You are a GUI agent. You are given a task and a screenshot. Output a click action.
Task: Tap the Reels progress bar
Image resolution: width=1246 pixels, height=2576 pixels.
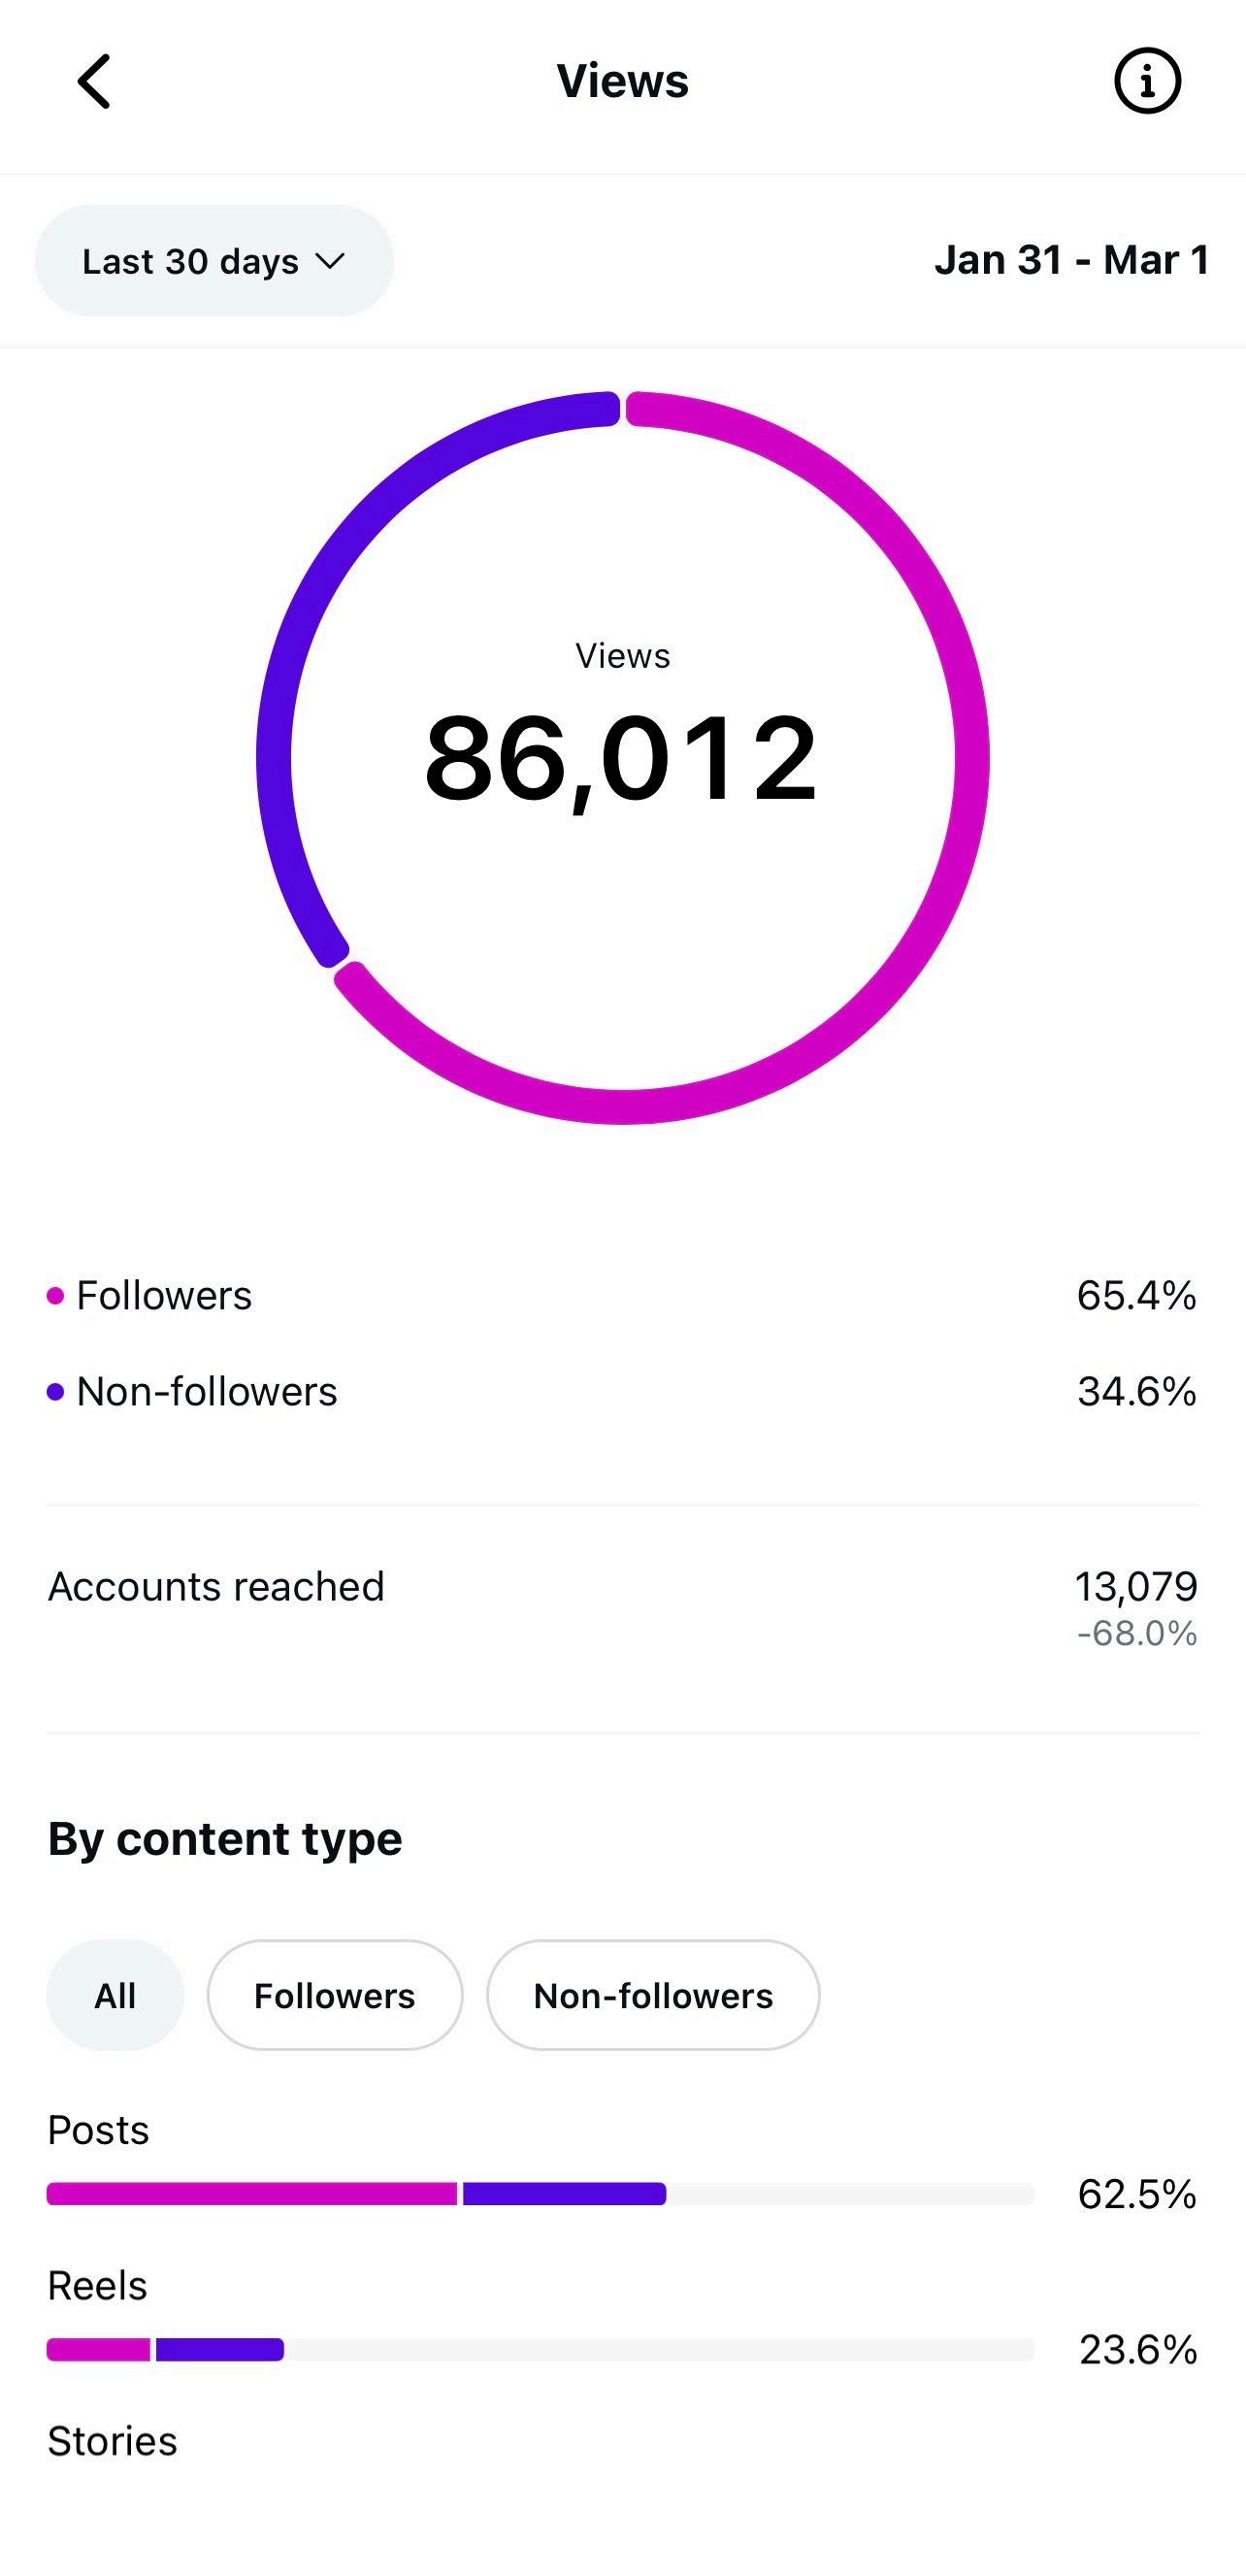pos(540,2349)
